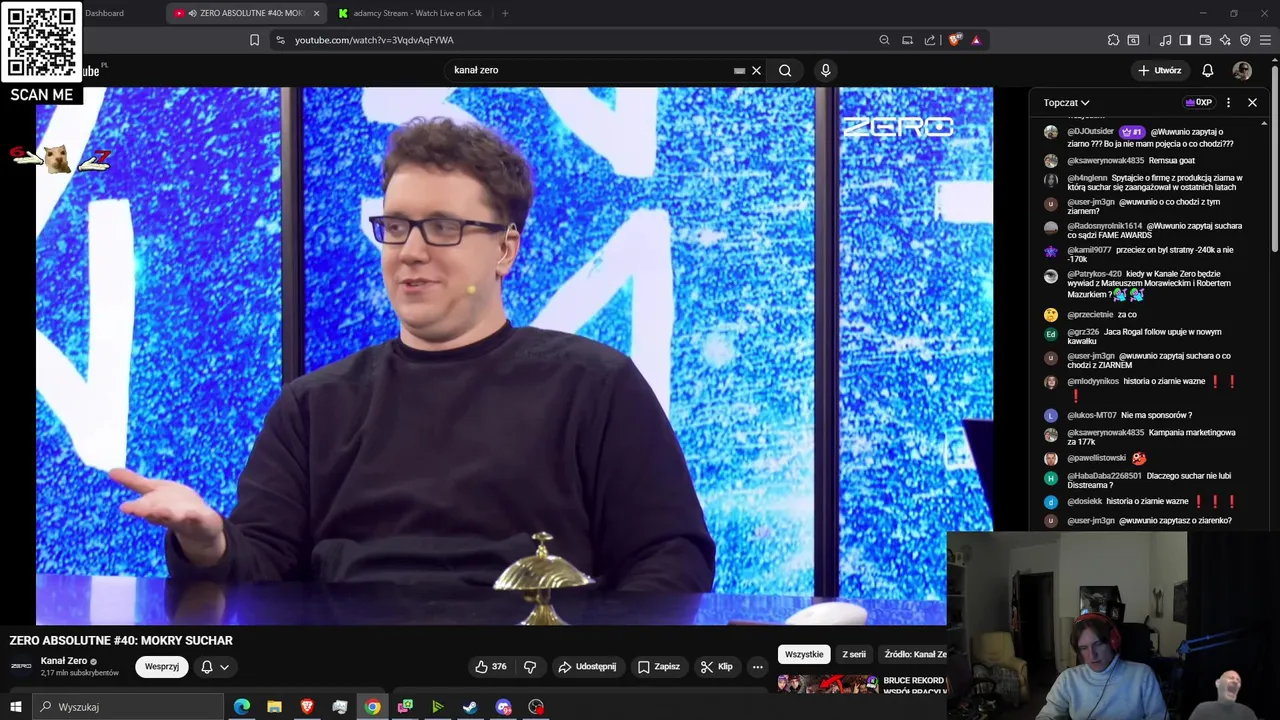The width and height of the screenshot is (1280, 720).
Task: Select the Wszystkie filter chip
Action: pos(804,654)
